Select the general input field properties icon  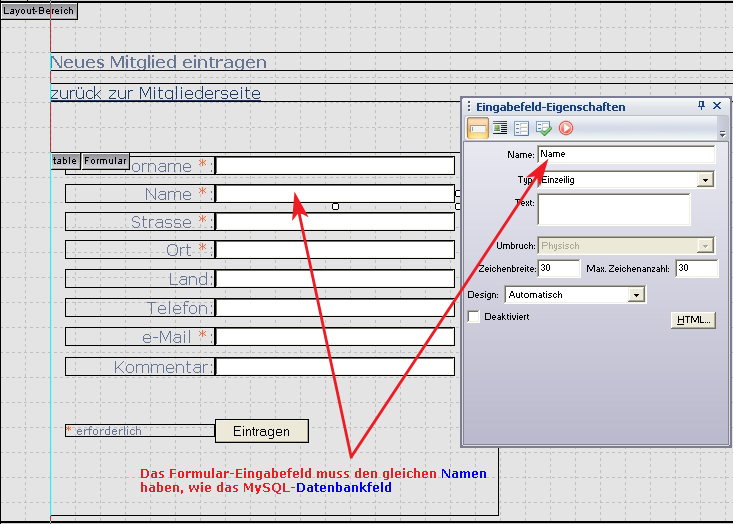[478, 128]
